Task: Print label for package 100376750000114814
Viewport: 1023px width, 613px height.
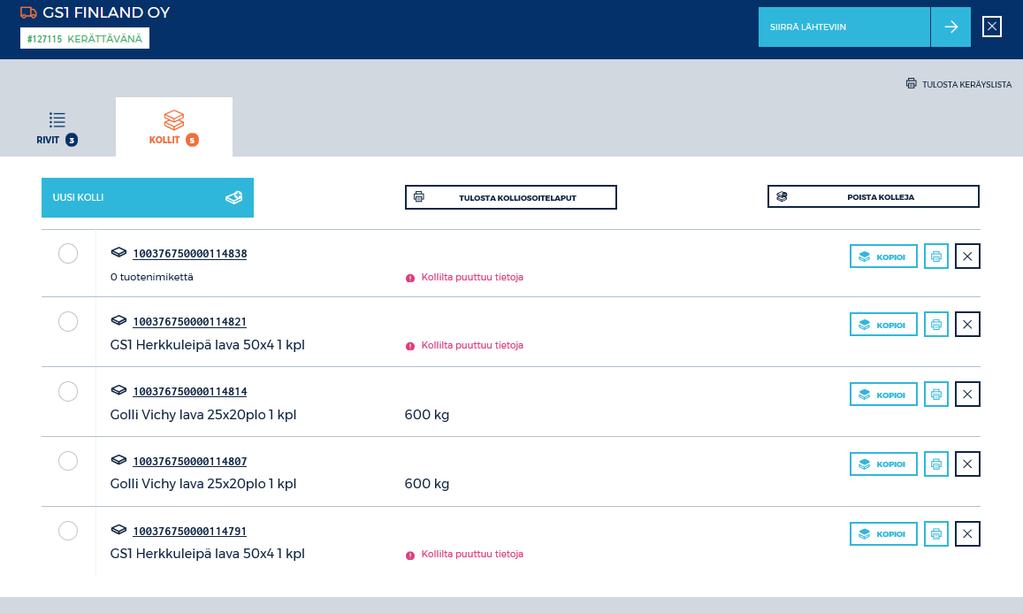Action: (936, 394)
